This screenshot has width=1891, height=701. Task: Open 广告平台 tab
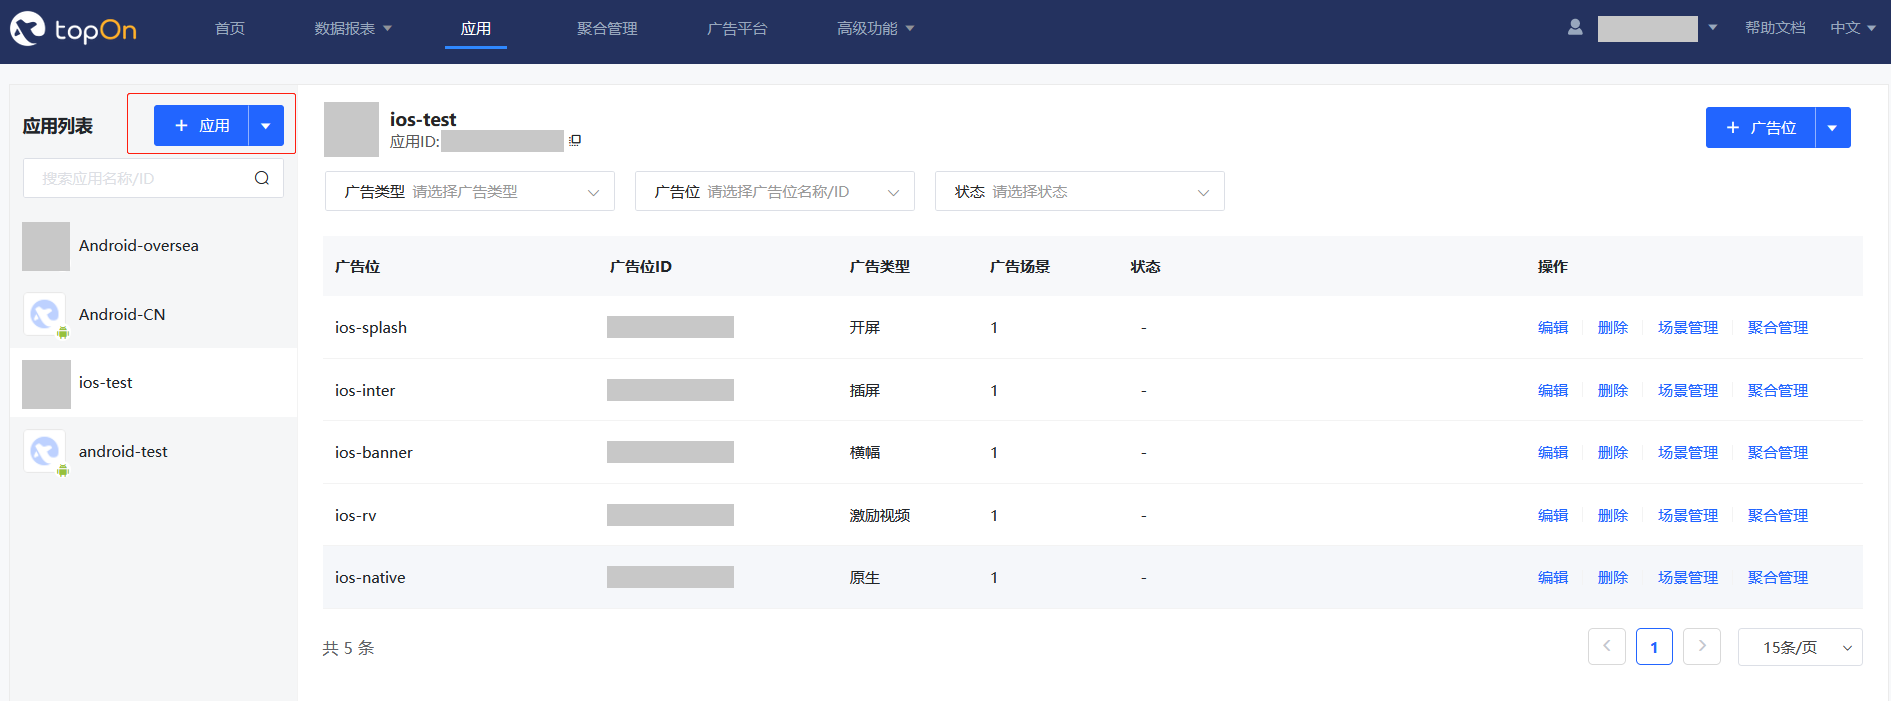click(737, 28)
